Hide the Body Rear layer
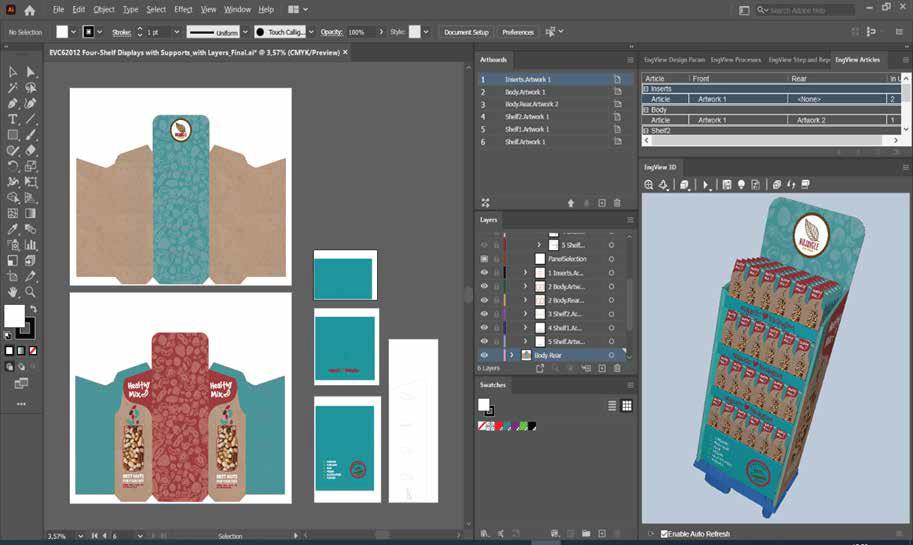 [484, 355]
